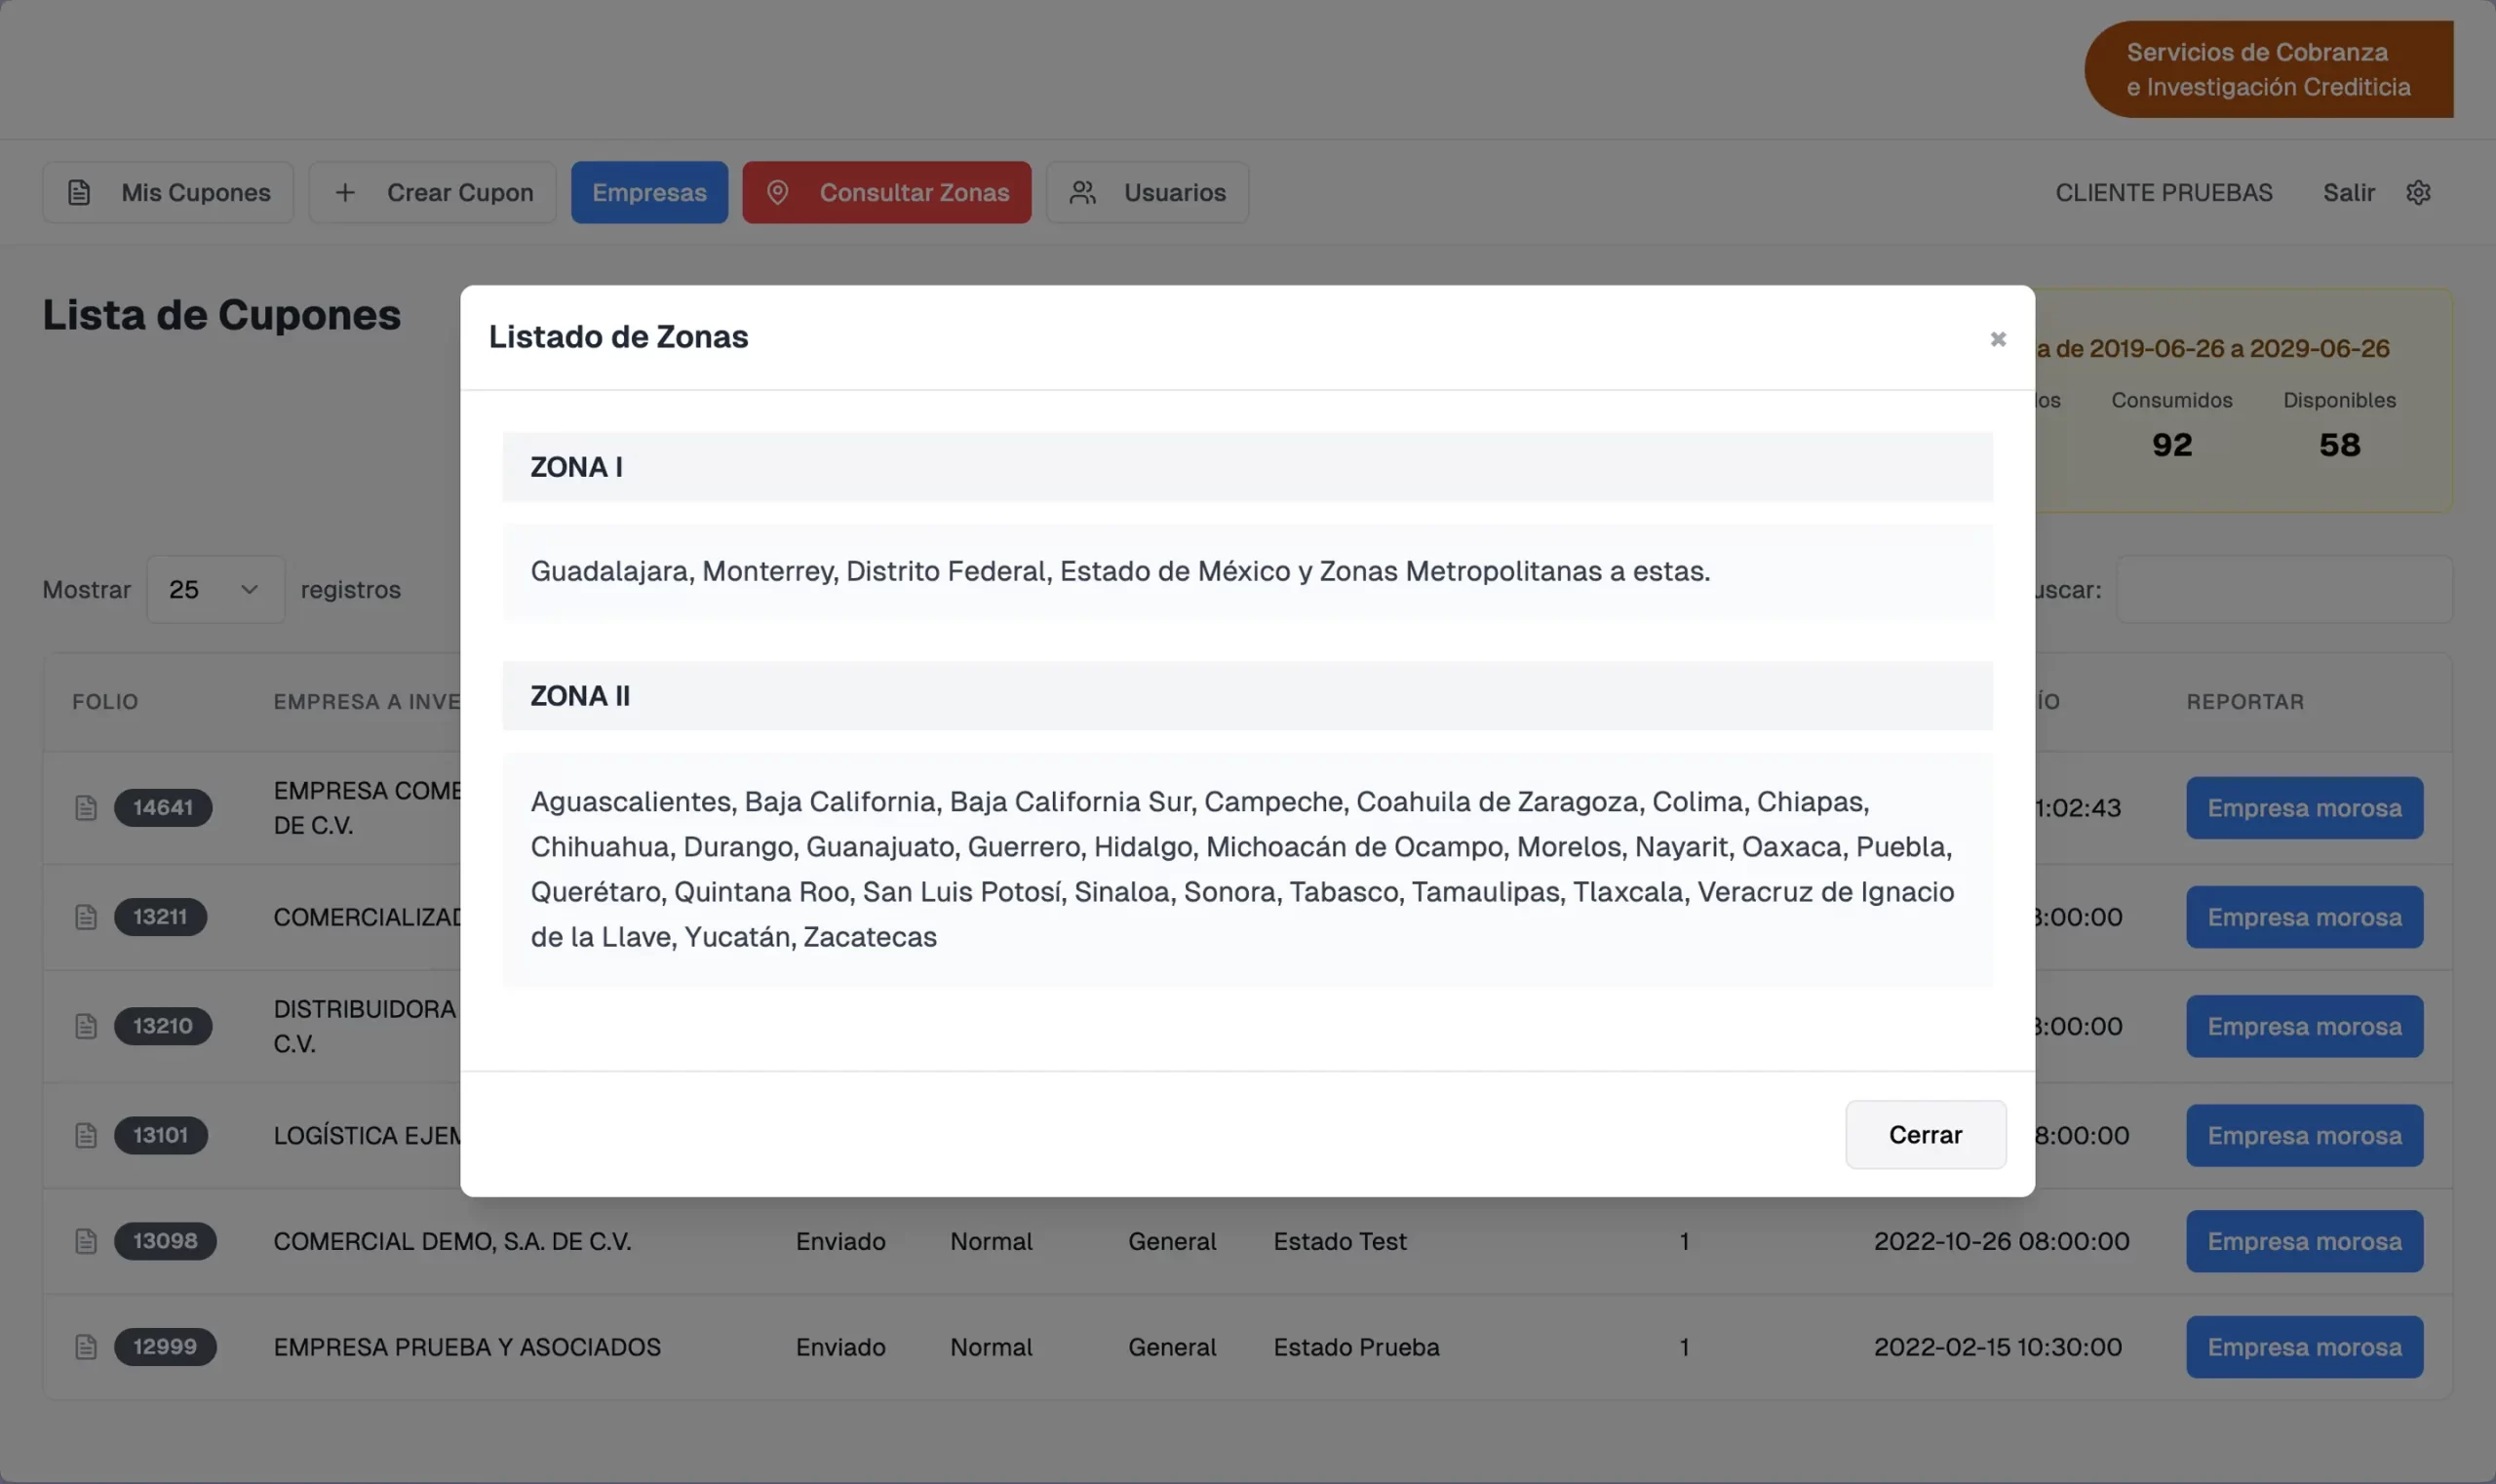2496x1484 pixels.
Task: Sort table by FOLIO column header
Action: [105, 701]
